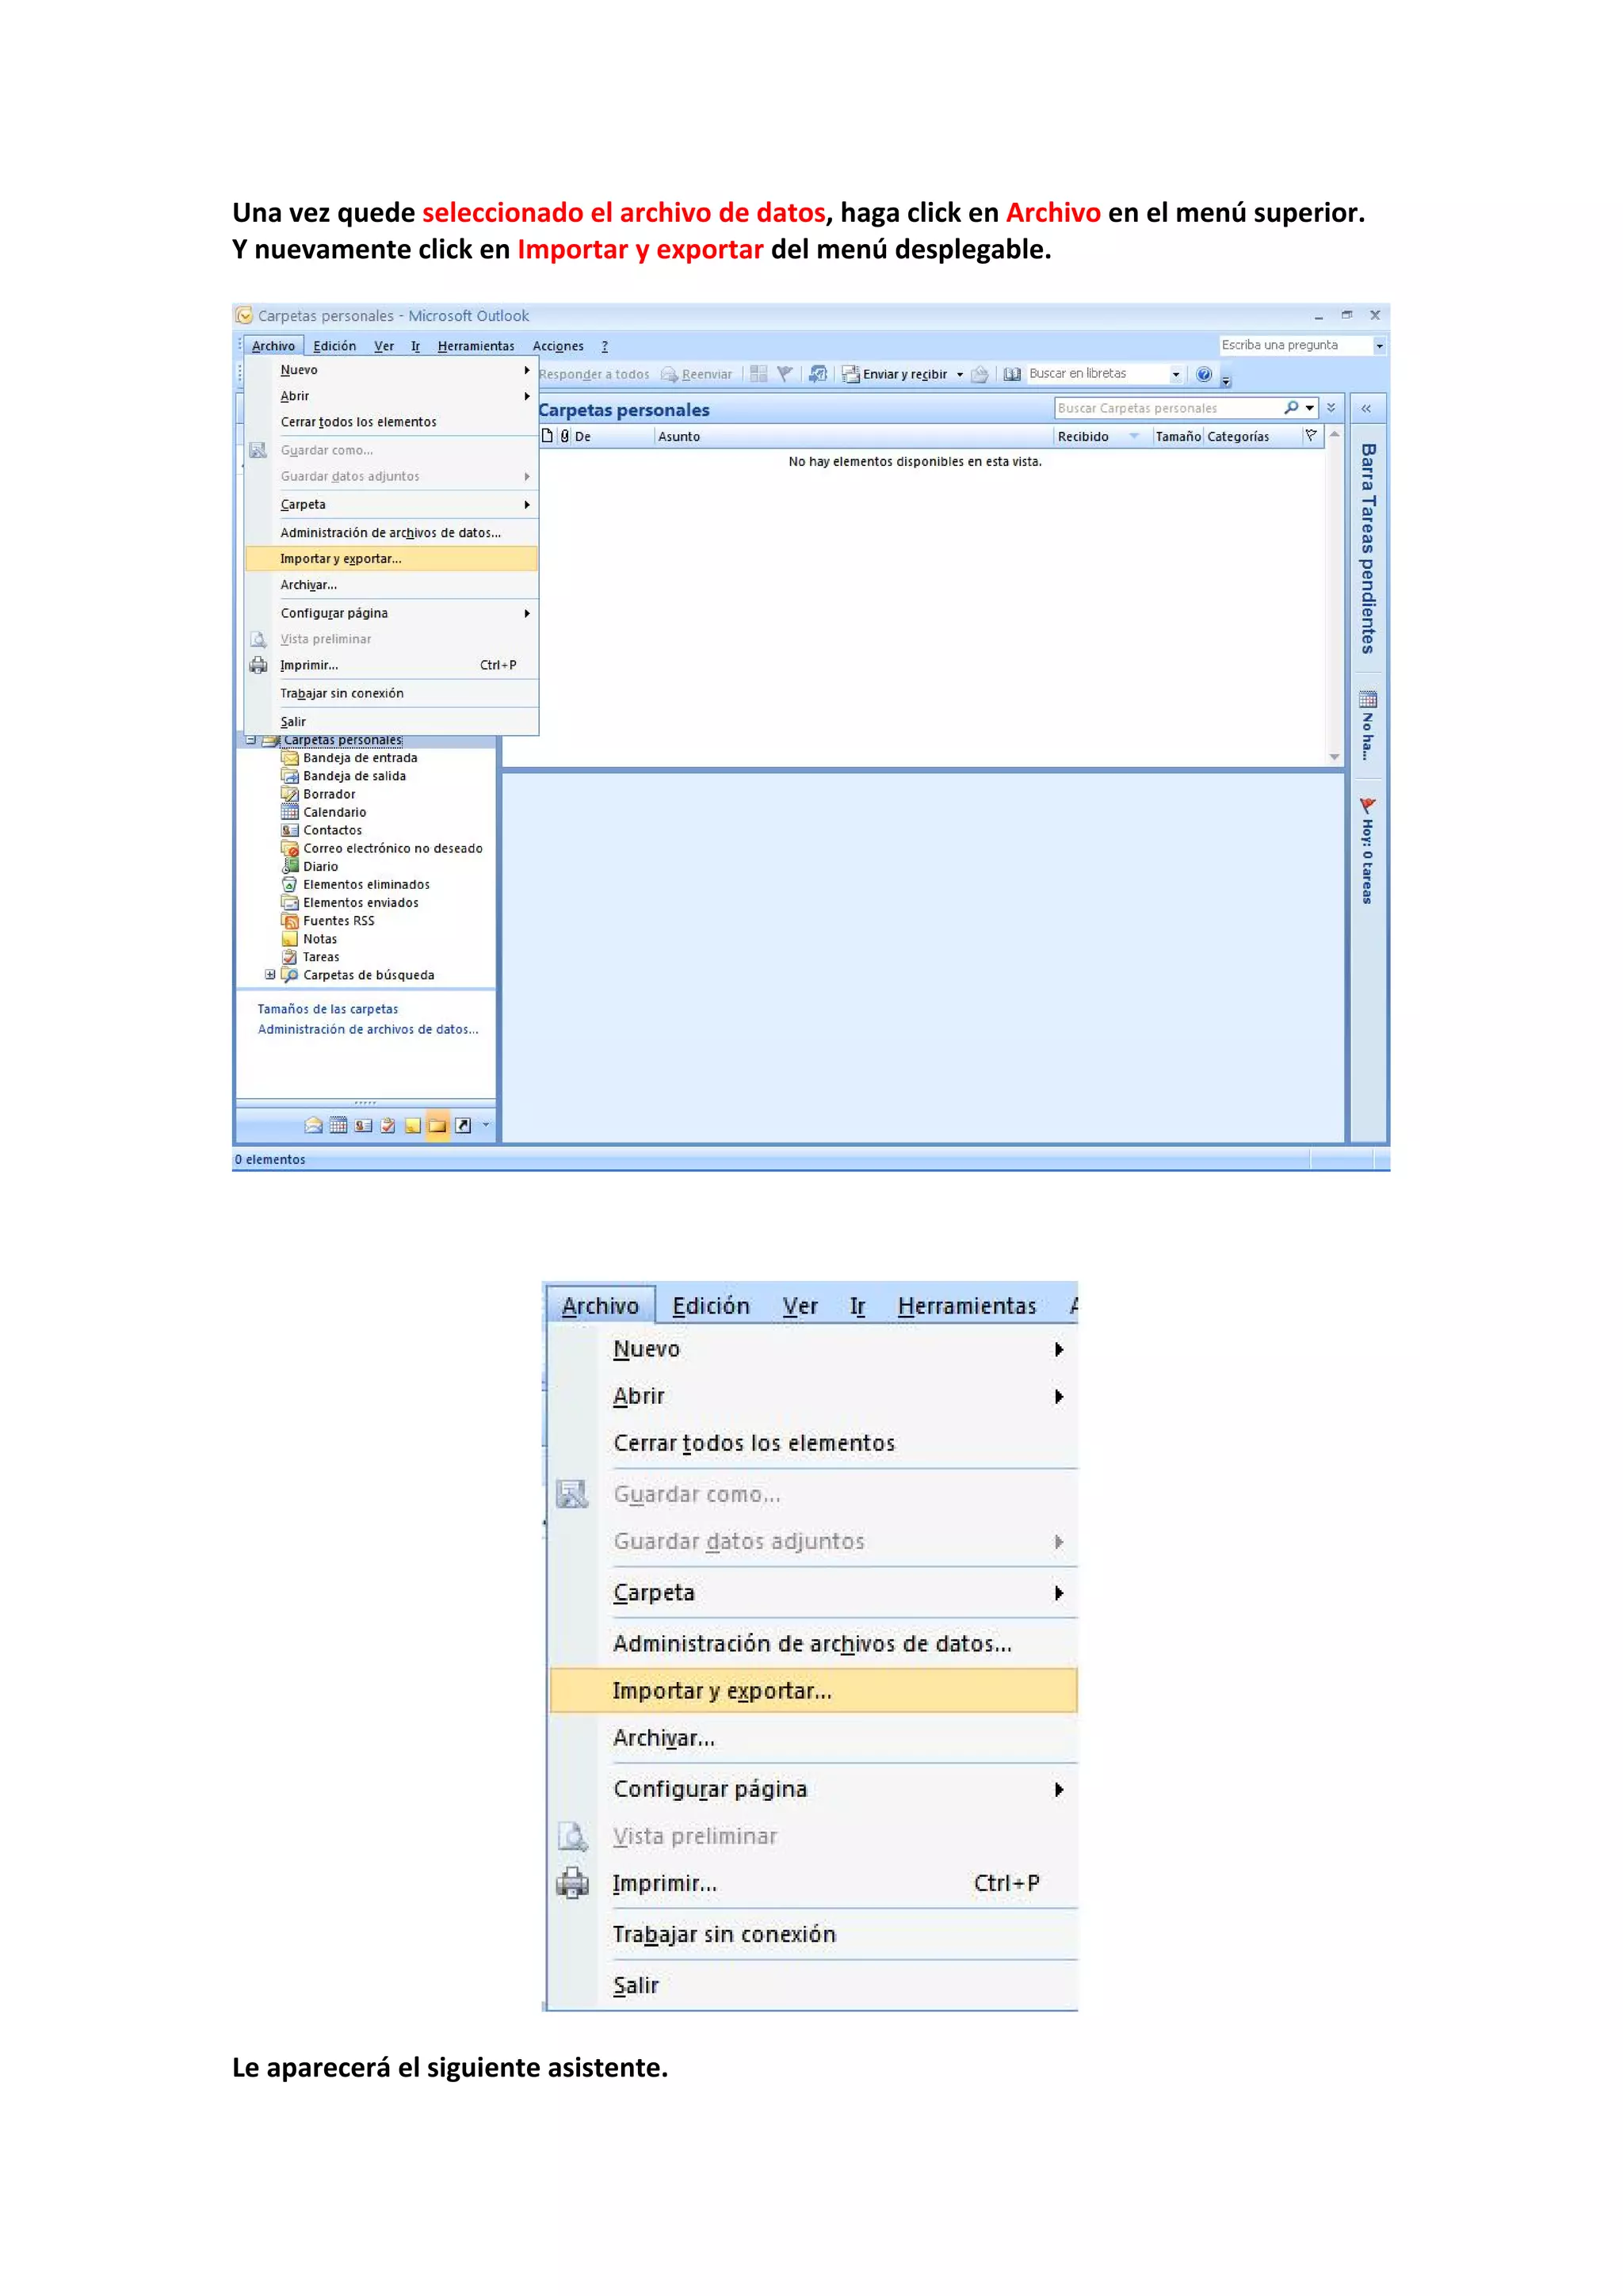Image resolution: width=1623 pixels, height=2296 pixels.
Task: Click Notes icon in bottom navigation bar
Action: (413, 1125)
